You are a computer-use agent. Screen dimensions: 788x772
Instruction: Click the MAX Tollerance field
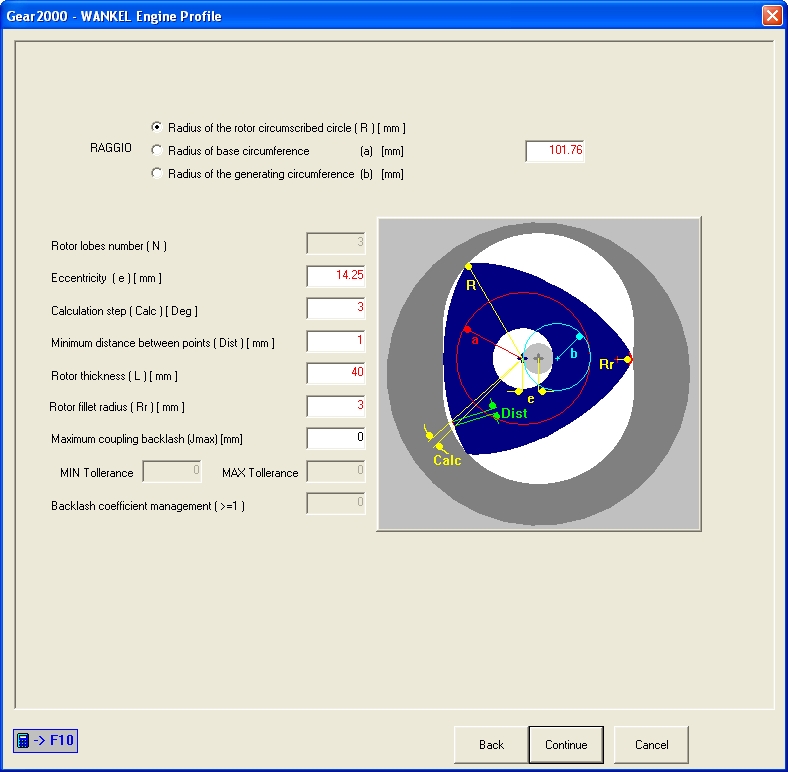click(336, 471)
